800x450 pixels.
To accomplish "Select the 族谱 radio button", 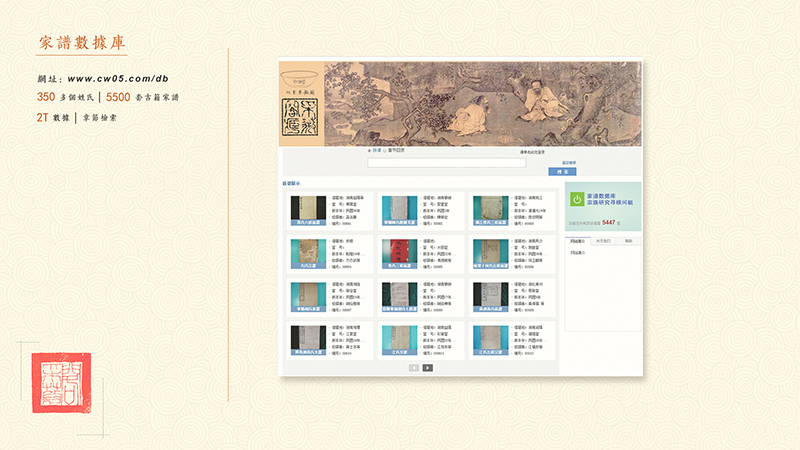I will click(x=369, y=150).
